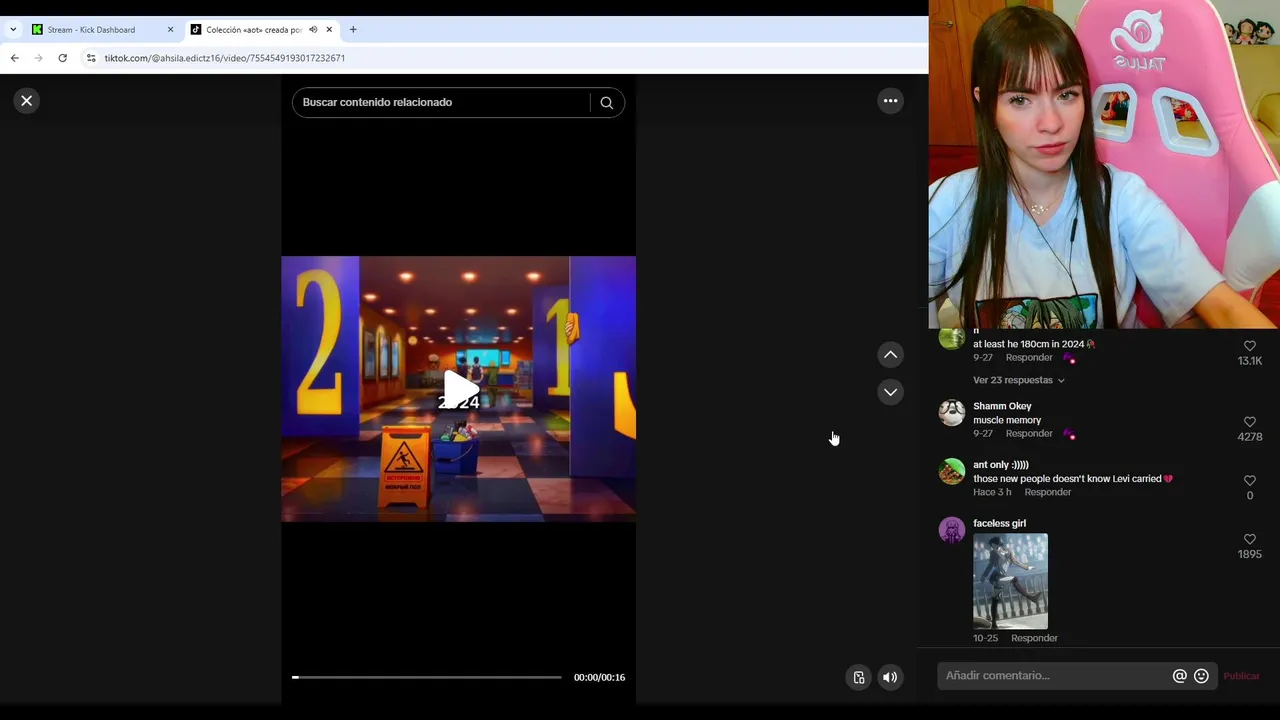Image resolution: width=1280 pixels, height=720 pixels.
Task: Reply to the '180cm in 2024' comment
Action: tap(1029, 358)
